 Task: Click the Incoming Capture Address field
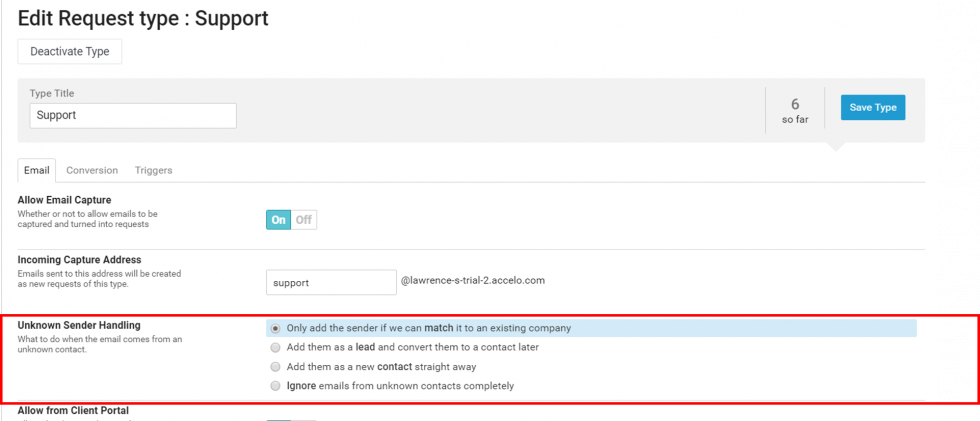point(331,282)
